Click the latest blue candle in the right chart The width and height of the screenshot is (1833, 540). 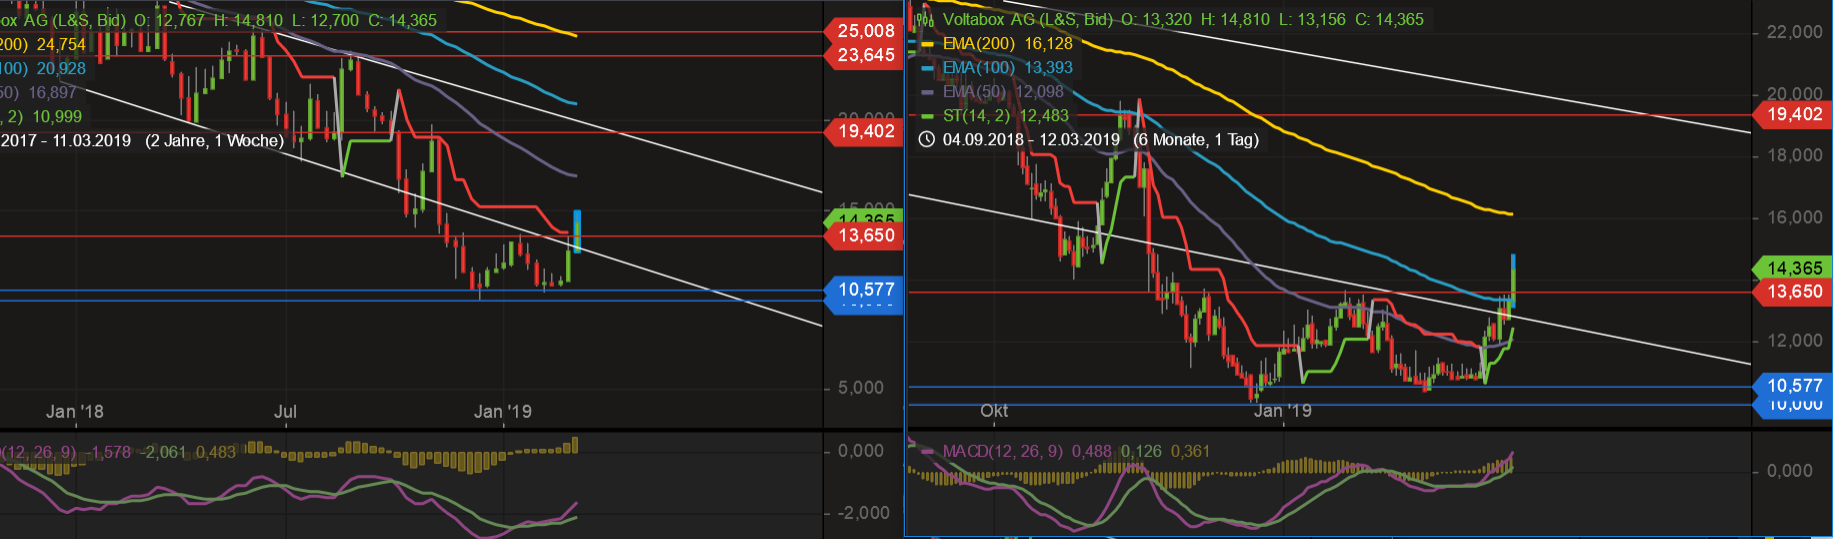[1513, 280]
